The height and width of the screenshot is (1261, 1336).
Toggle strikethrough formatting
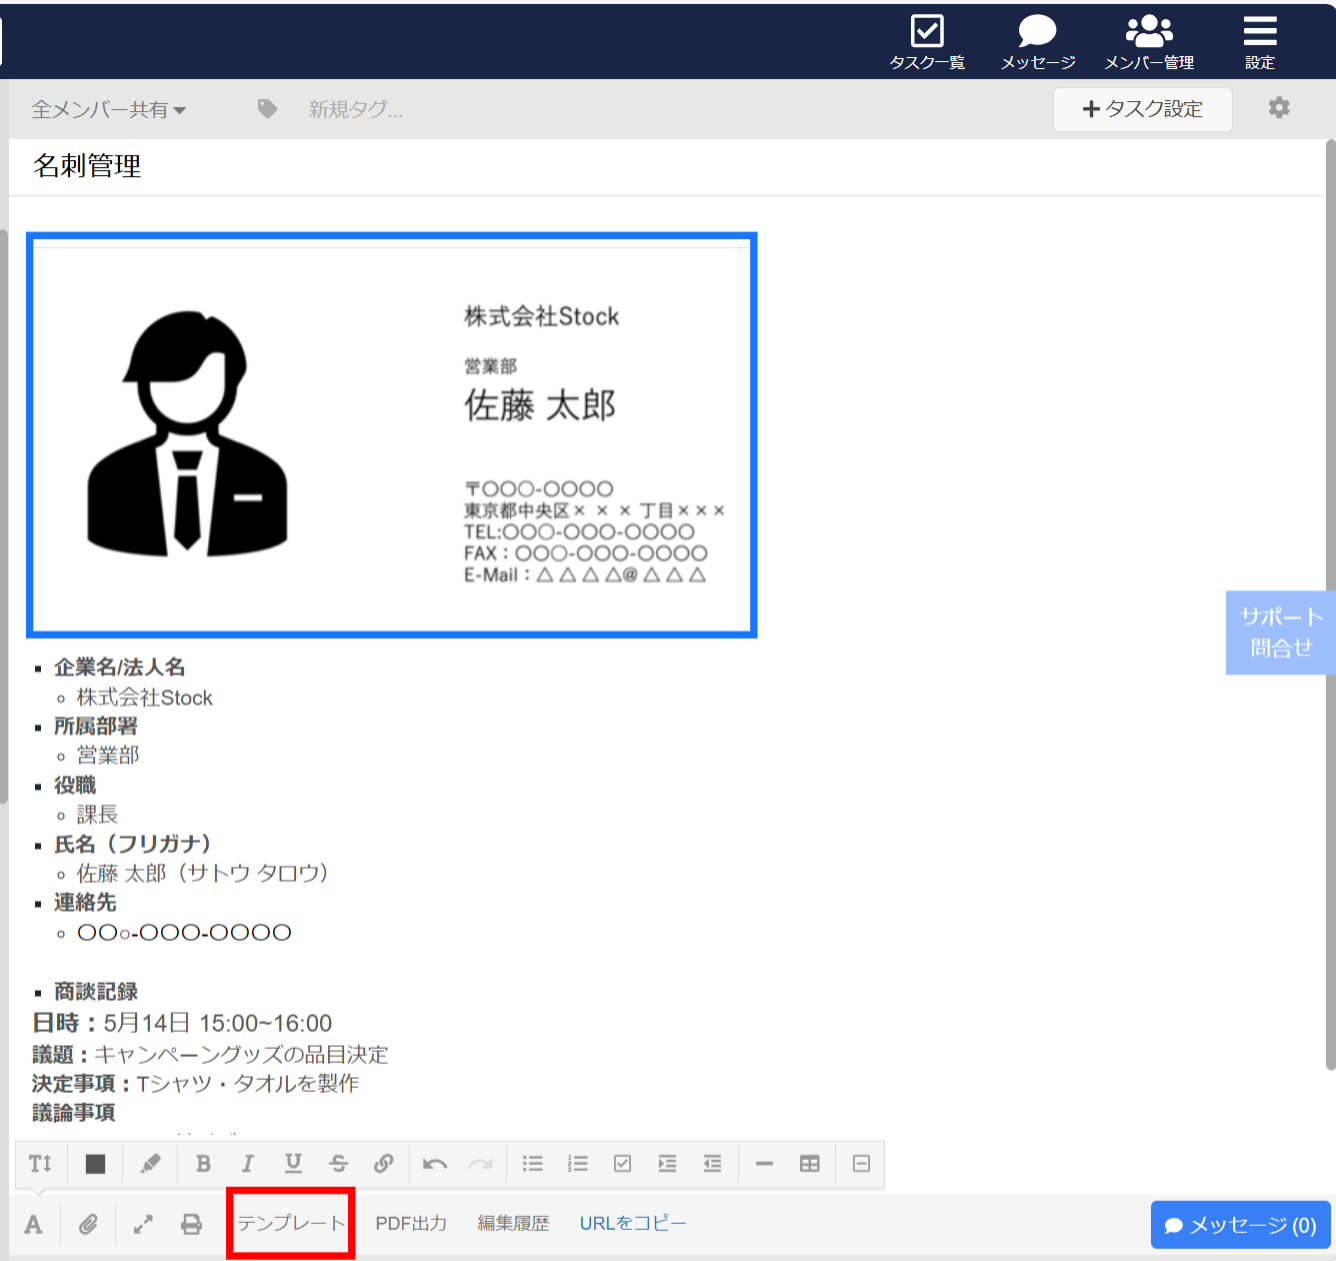(x=339, y=1163)
